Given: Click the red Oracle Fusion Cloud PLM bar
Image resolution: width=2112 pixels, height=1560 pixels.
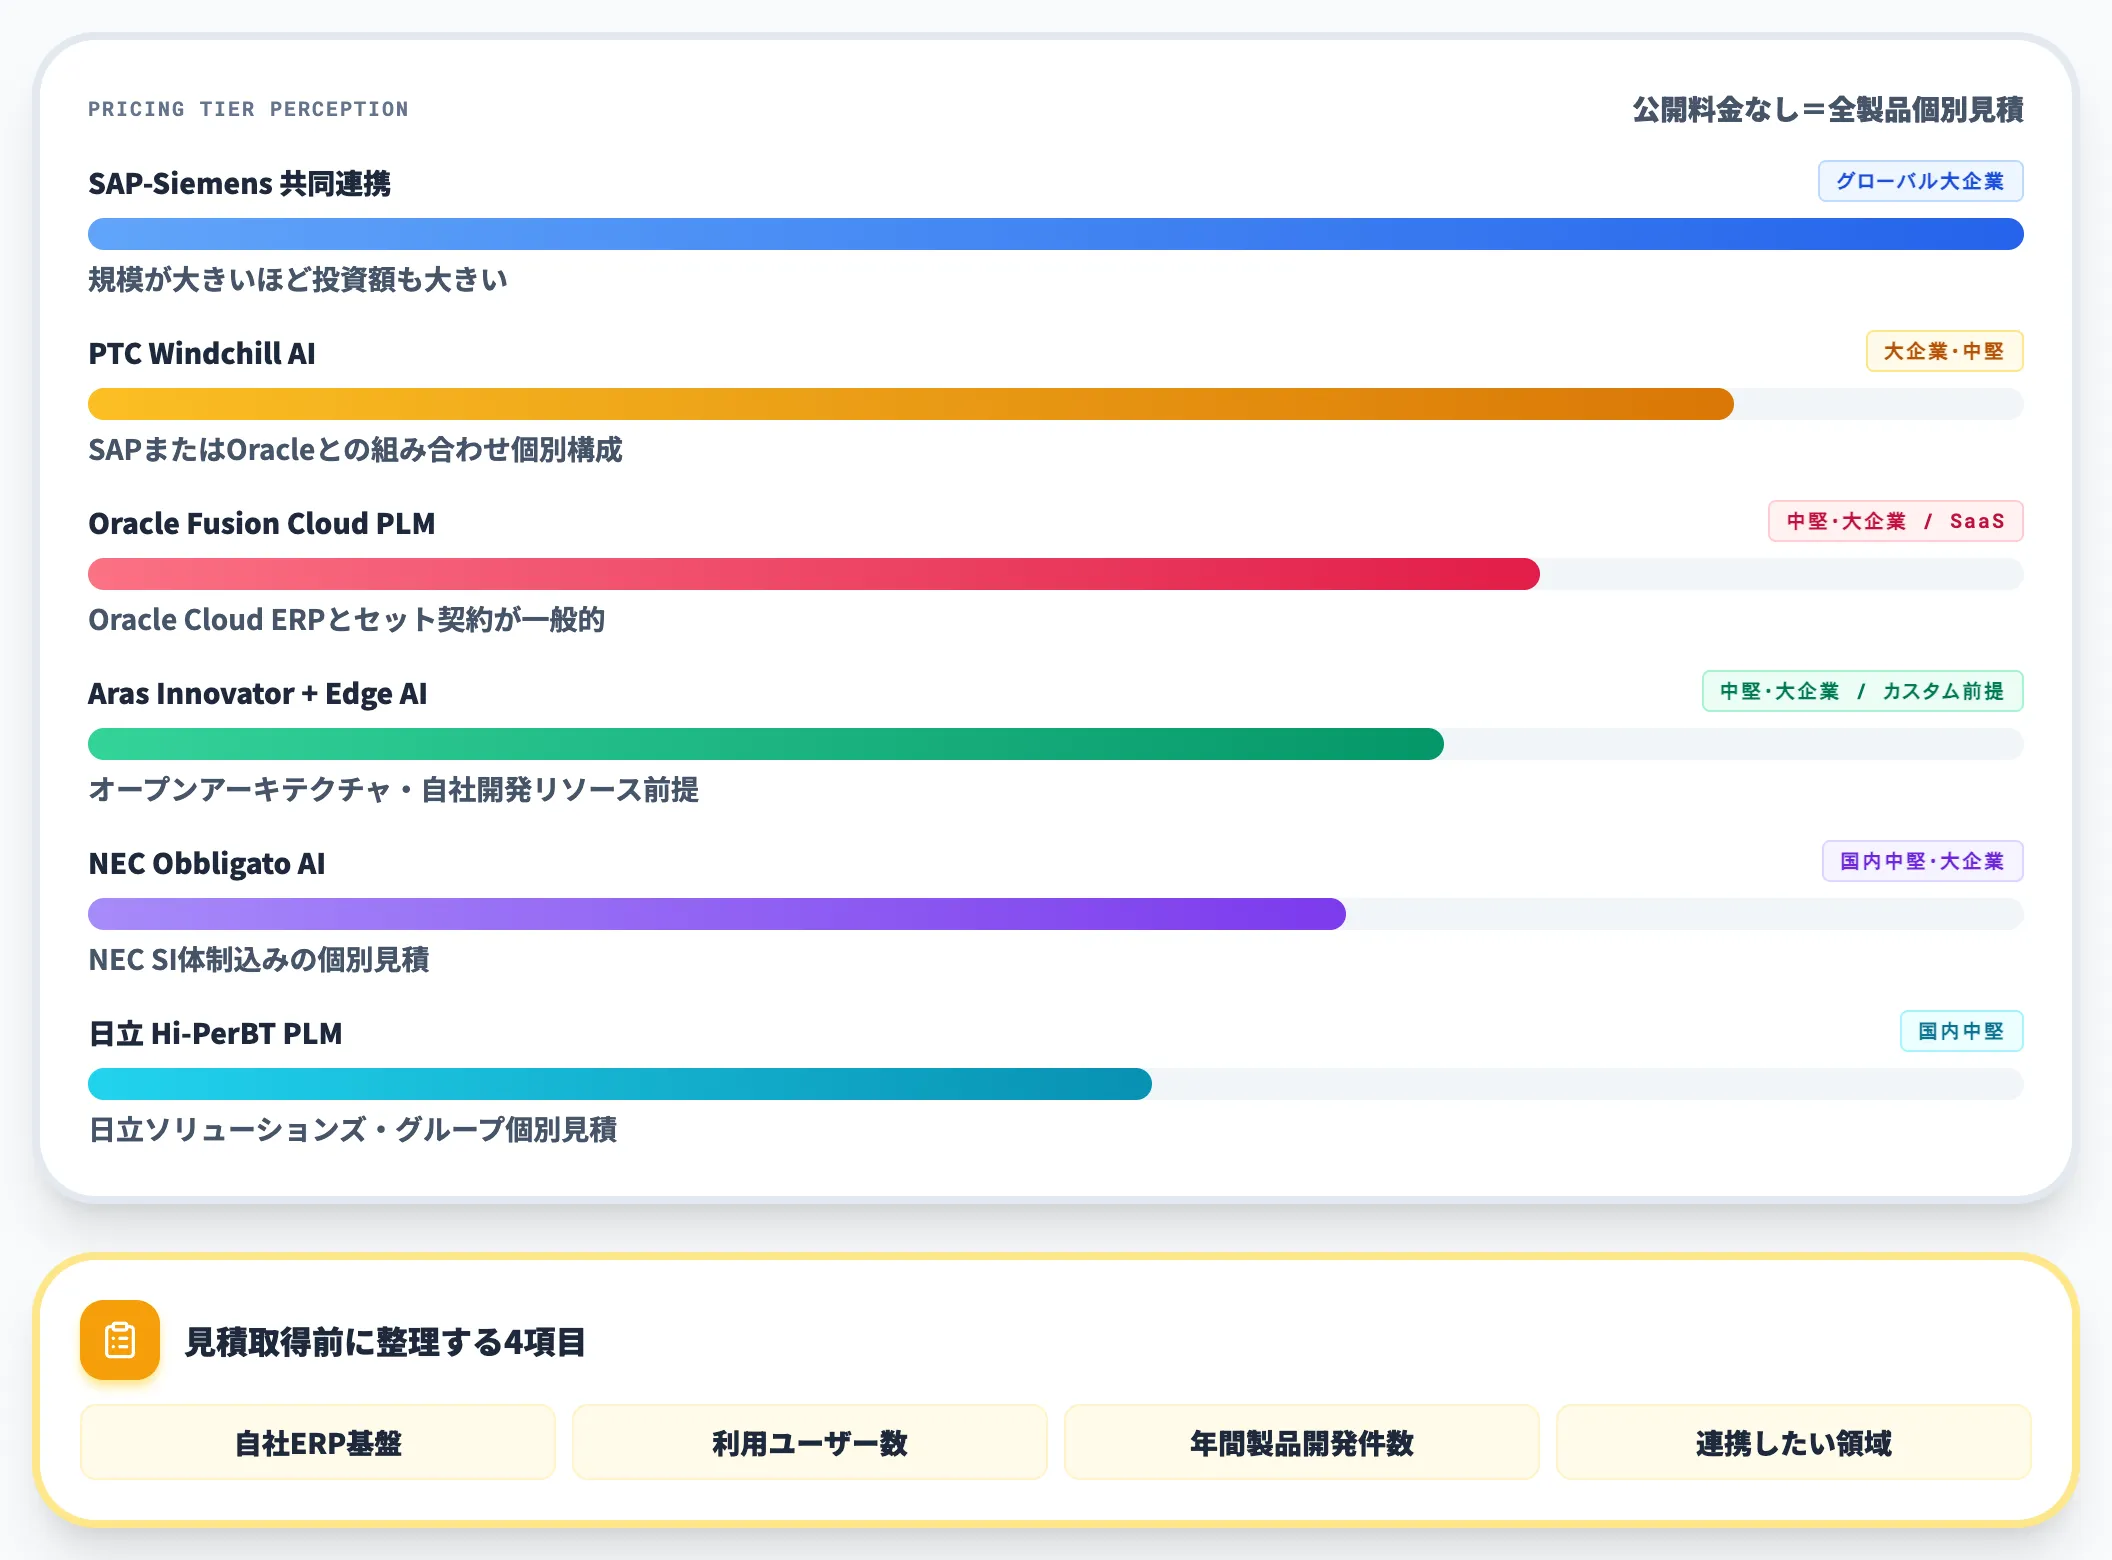Looking at the screenshot, I should pyautogui.click(x=814, y=574).
